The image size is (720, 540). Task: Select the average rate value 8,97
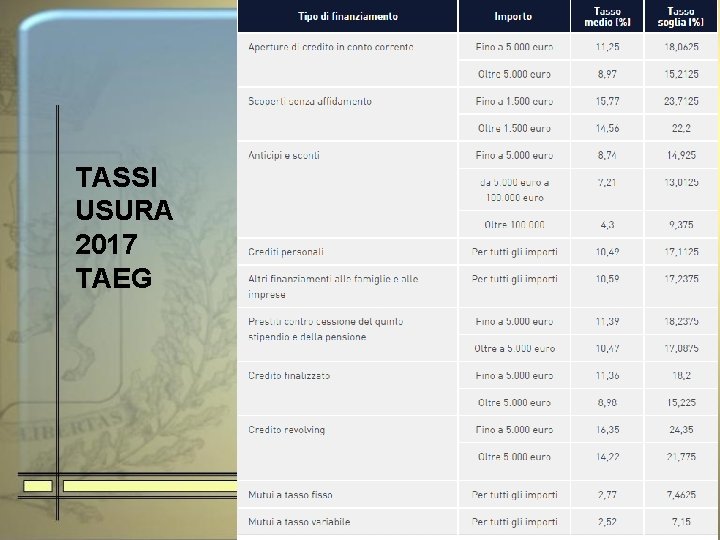(x=607, y=74)
